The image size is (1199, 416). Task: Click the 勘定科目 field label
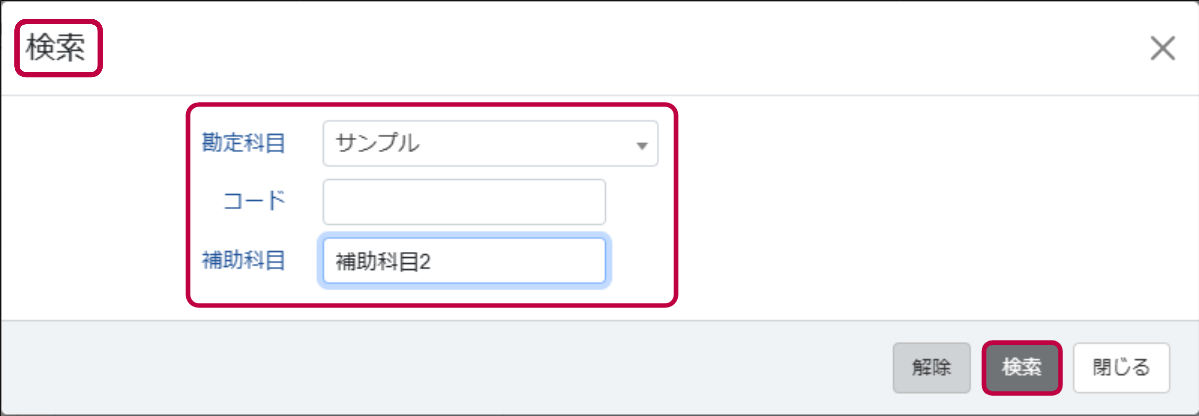point(243,143)
